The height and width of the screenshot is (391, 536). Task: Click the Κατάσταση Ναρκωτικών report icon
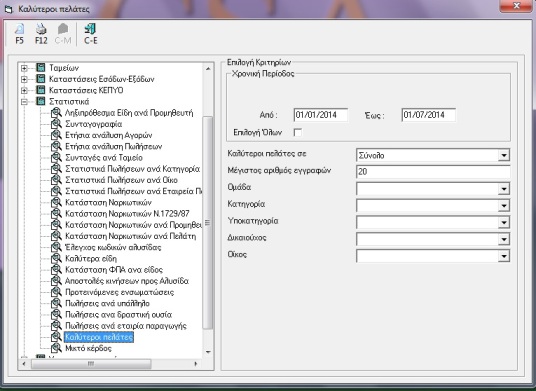tap(56, 203)
